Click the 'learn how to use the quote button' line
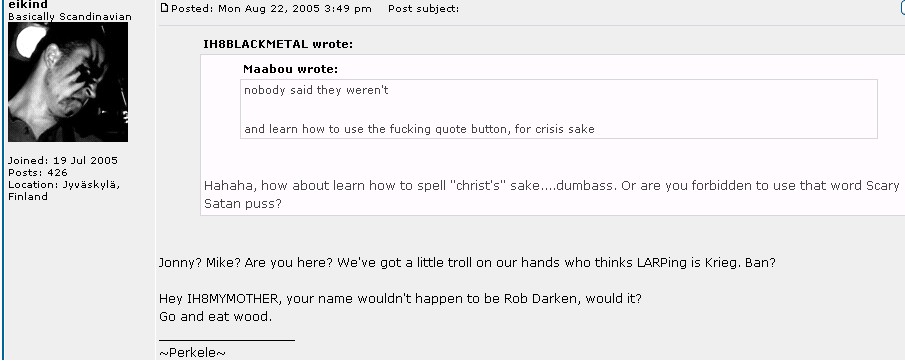905x361 pixels. (x=419, y=129)
